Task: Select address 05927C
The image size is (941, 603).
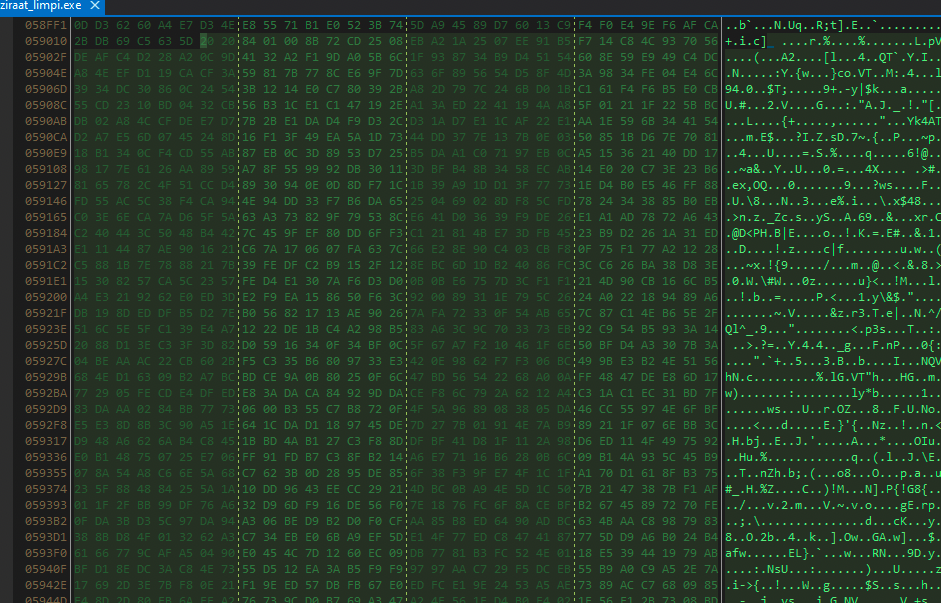Action: click(46, 361)
